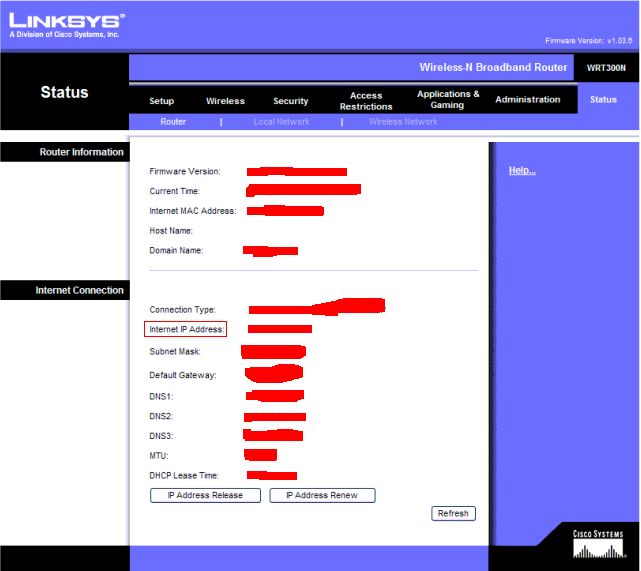Click the Firmware Version label in Router Information
This screenshot has height=571, width=641.
pos(185,172)
